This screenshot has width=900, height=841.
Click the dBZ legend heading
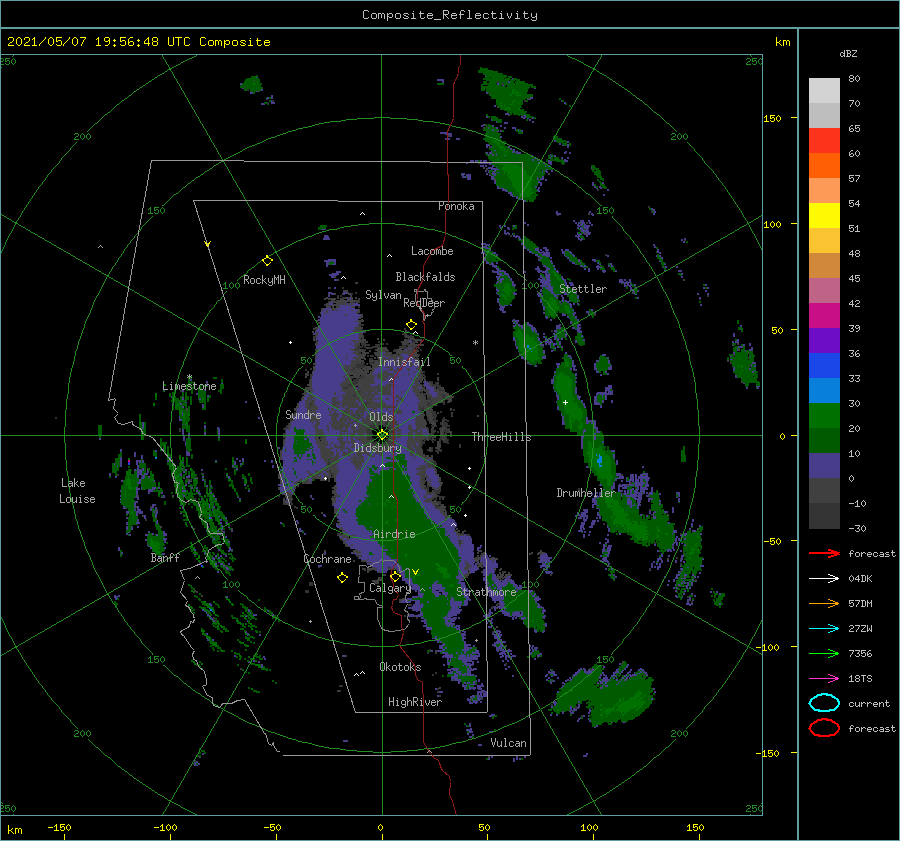(848, 53)
